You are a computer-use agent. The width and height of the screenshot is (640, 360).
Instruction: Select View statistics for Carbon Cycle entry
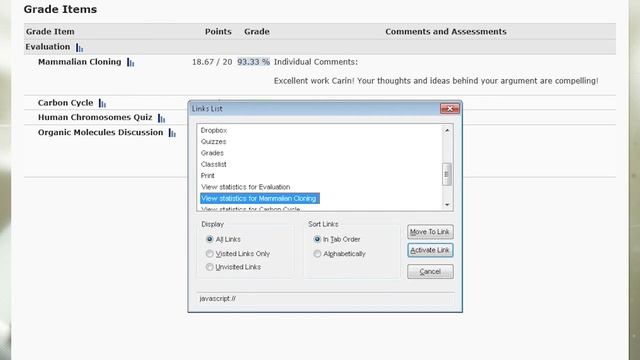(x=251, y=209)
